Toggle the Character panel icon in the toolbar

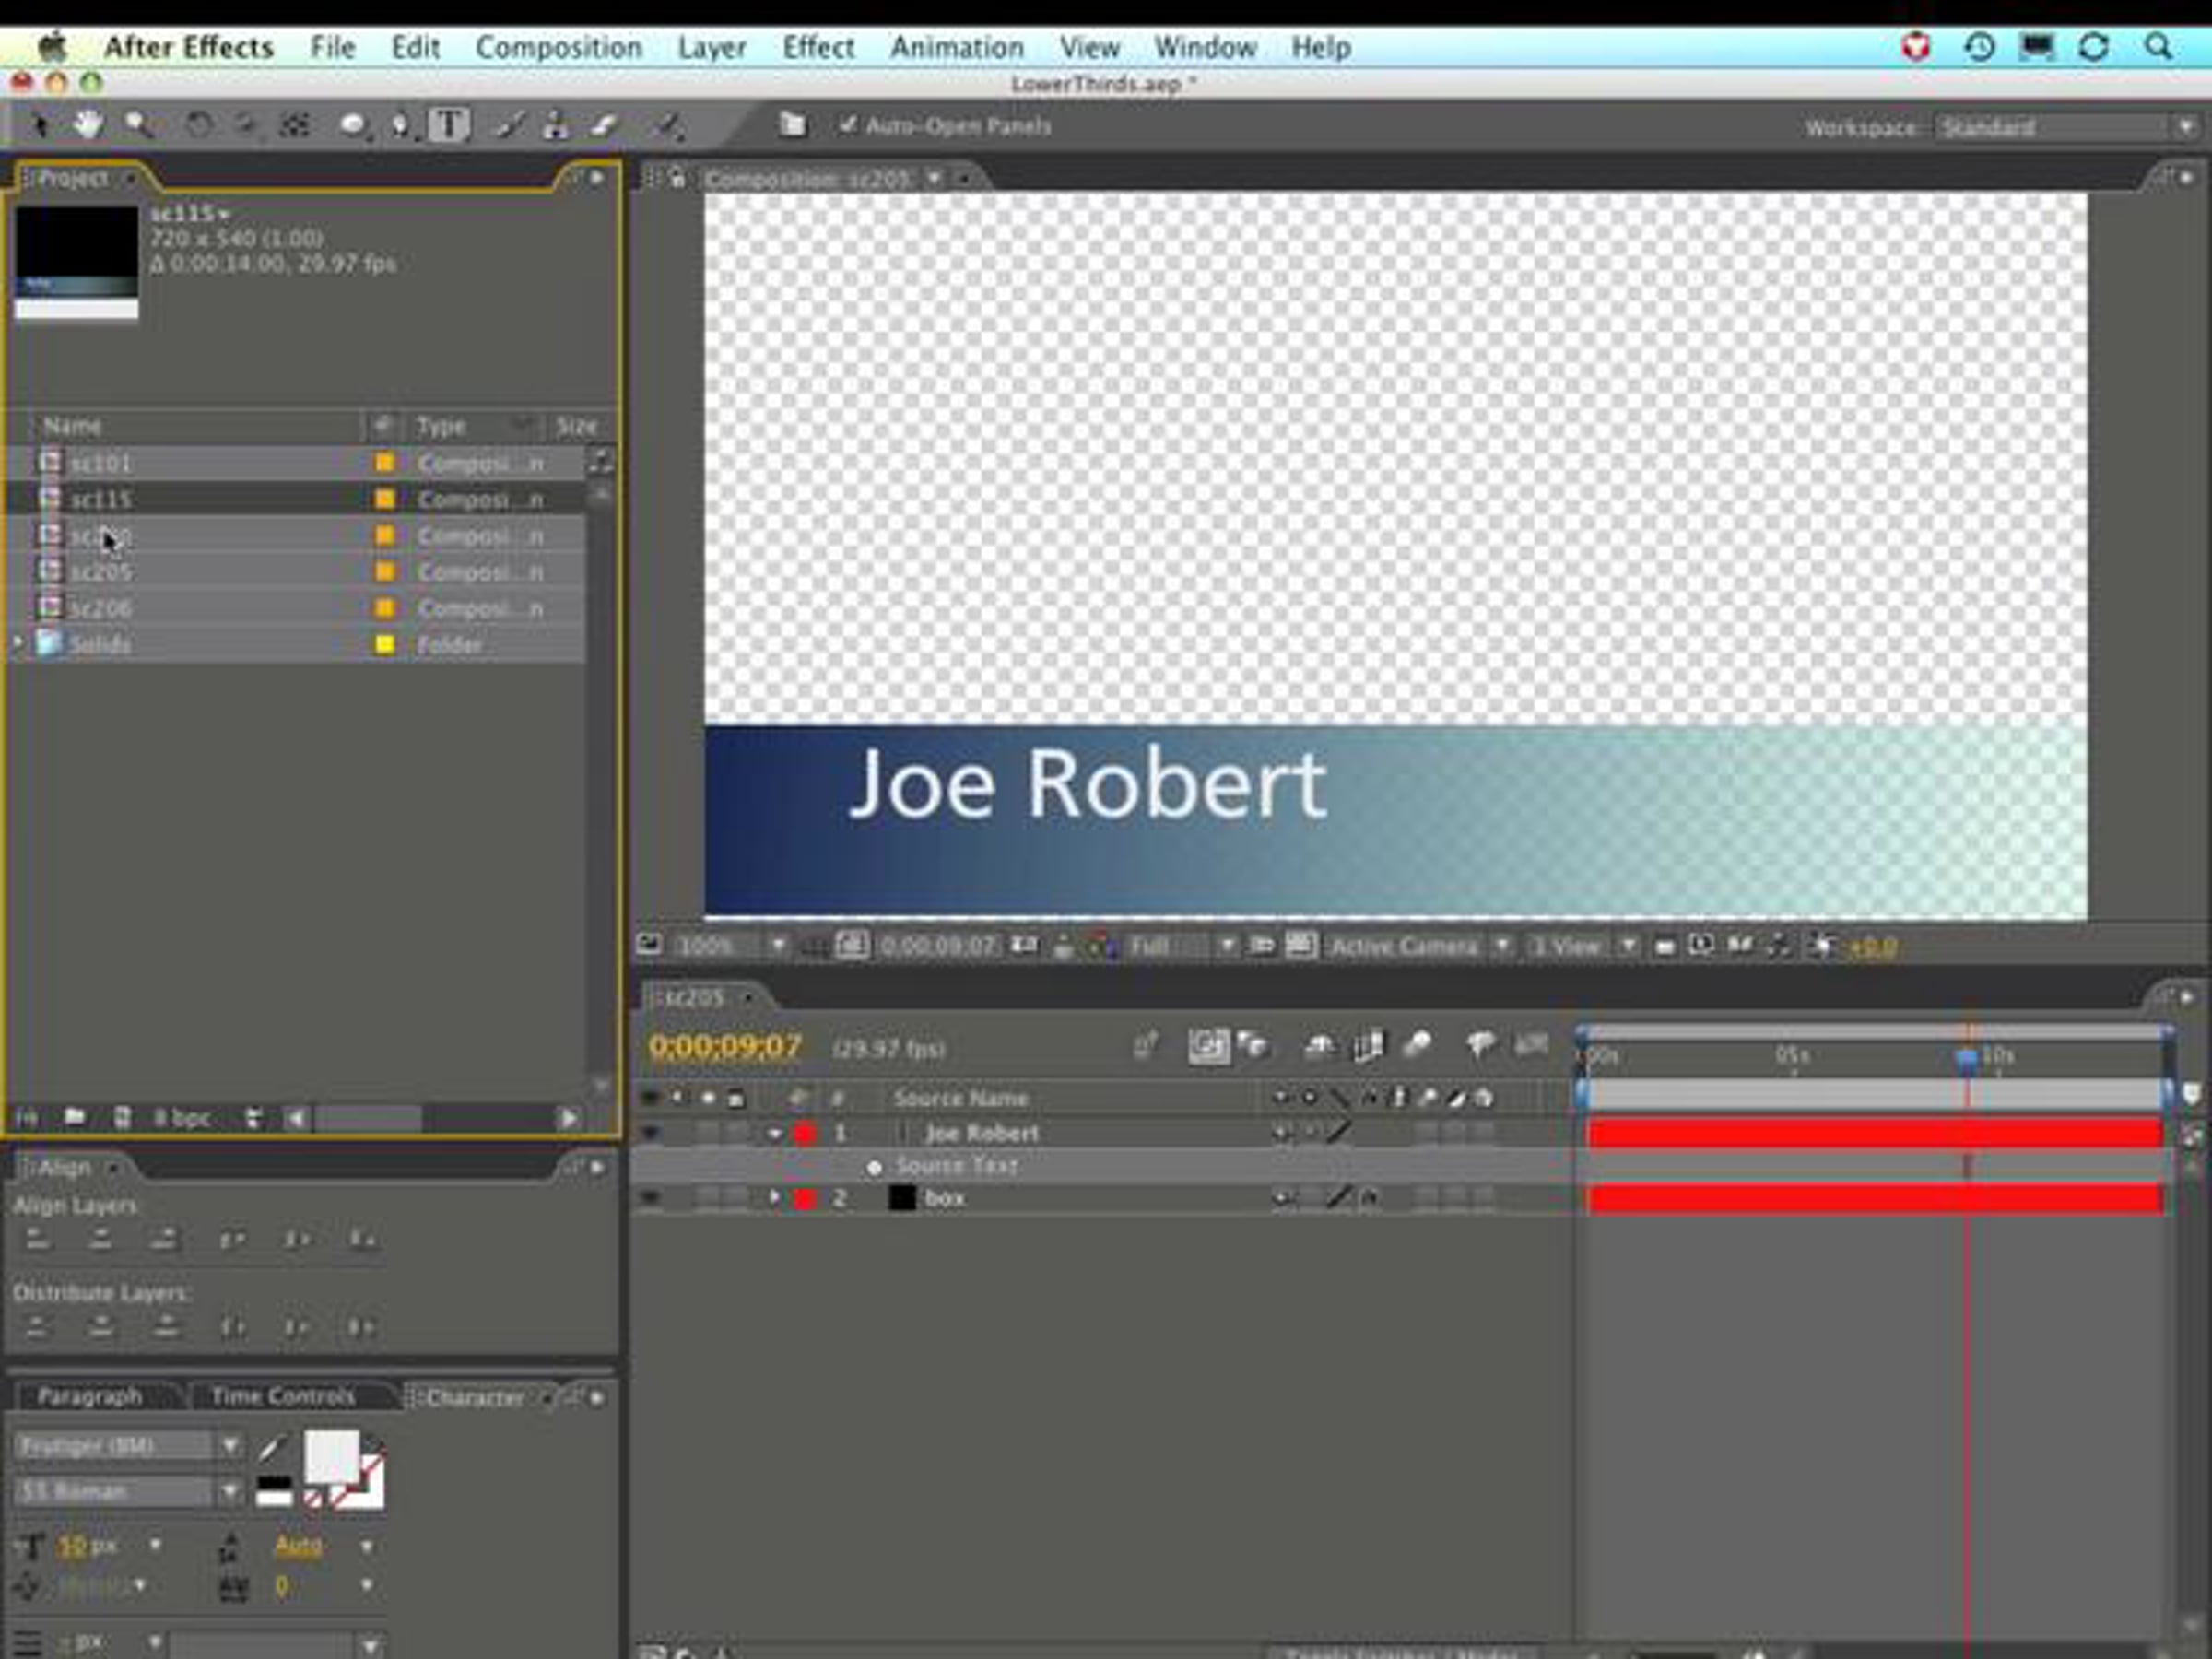(x=792, y=125)
